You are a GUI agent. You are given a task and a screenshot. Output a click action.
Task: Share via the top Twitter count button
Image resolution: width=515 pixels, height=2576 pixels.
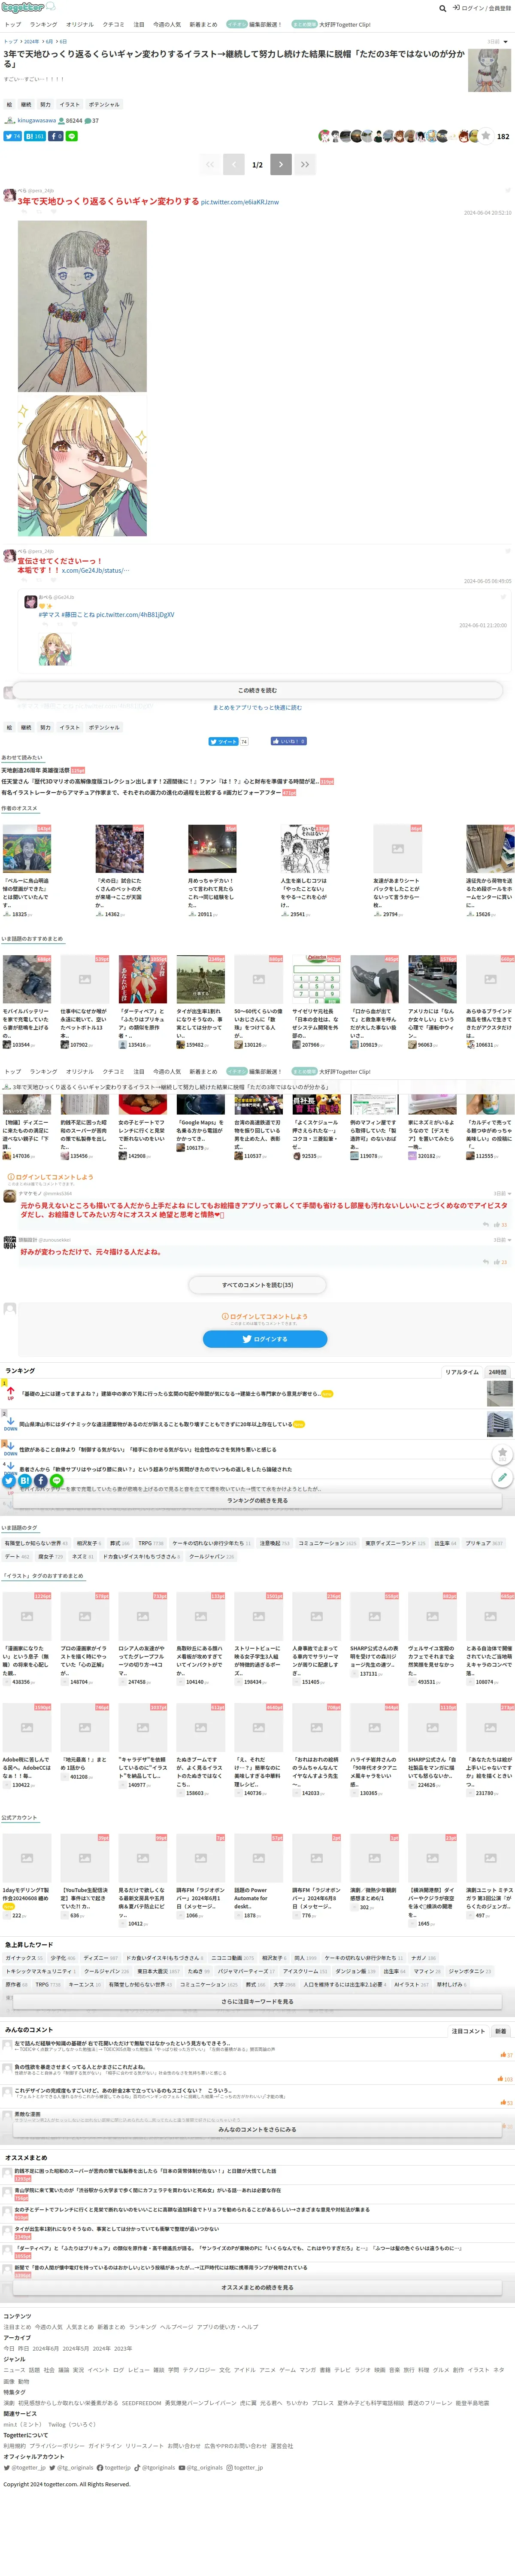click(x=13, y=136)
